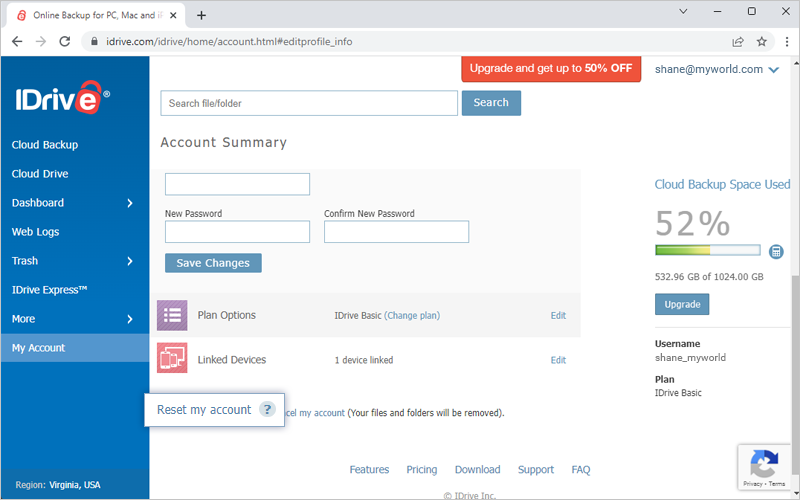Viewport: 800px width, 500px height.
Task: Open IDrive Express in sidebar
Action: (x=49, y=290)
